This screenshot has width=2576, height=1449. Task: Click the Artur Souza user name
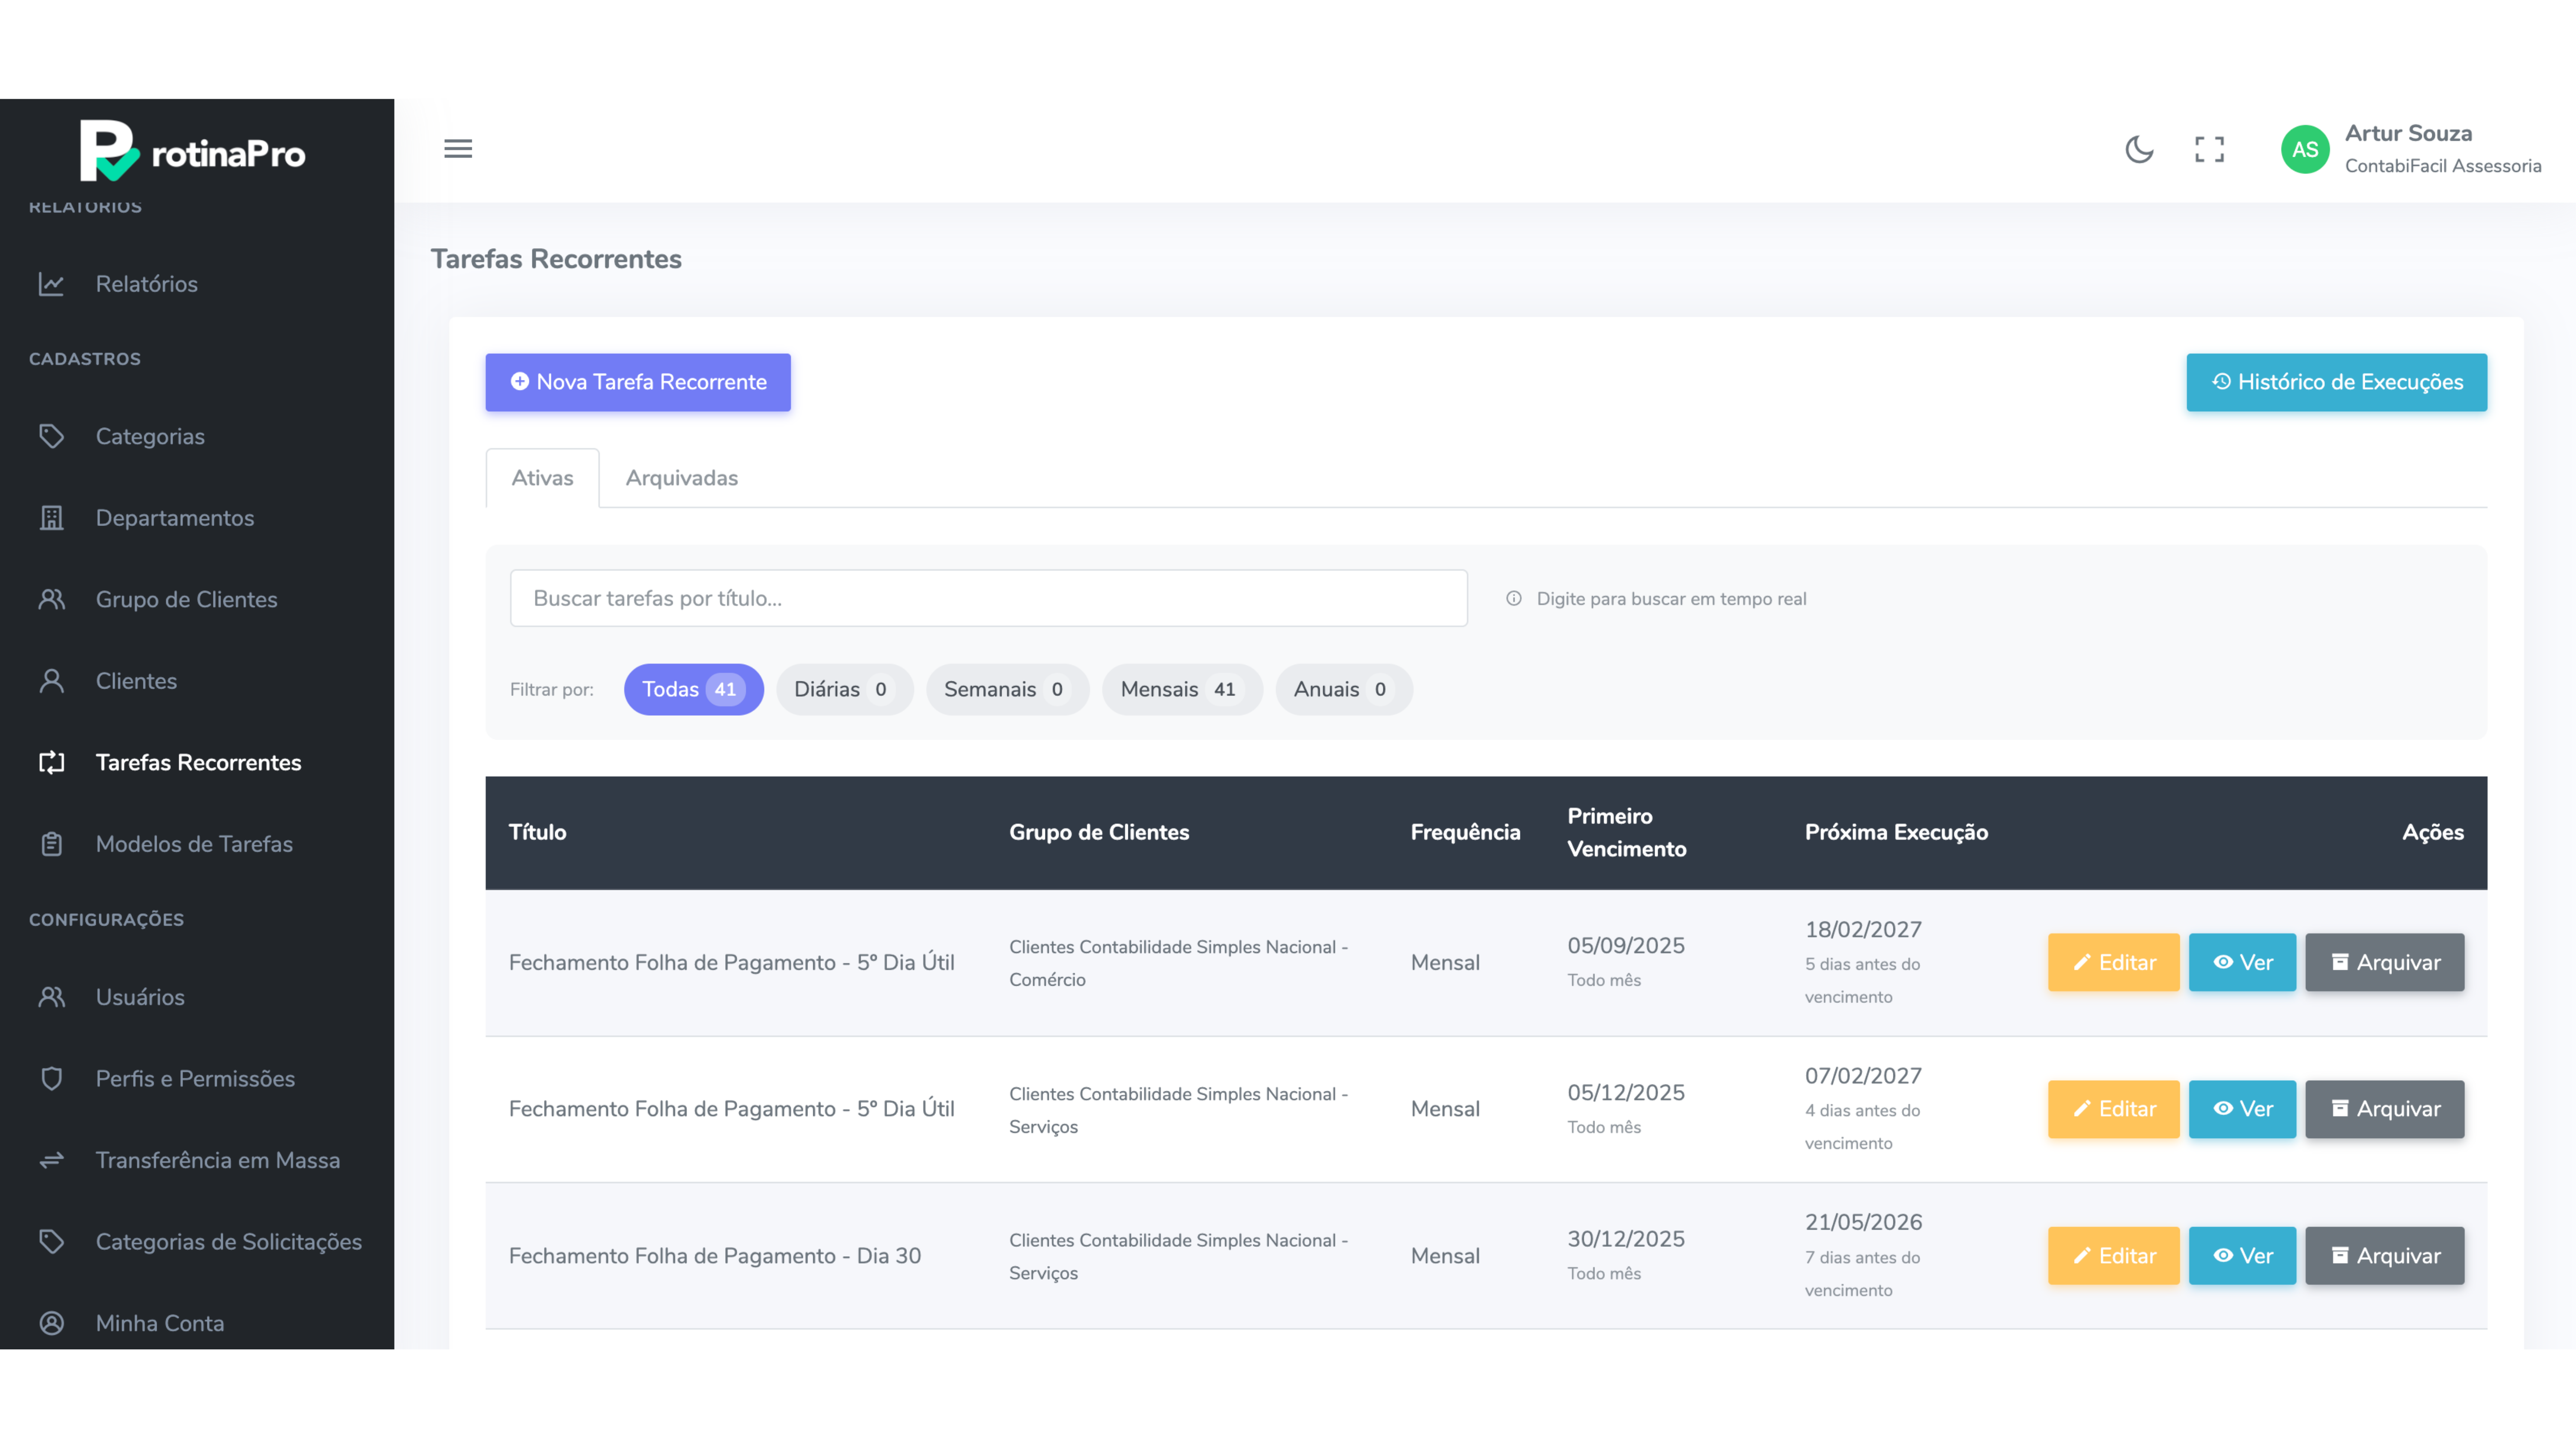coord(2408,133)
